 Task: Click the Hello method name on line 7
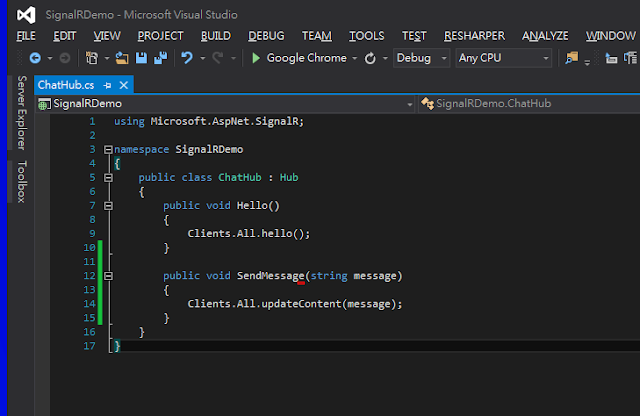(x=252, y=206)
